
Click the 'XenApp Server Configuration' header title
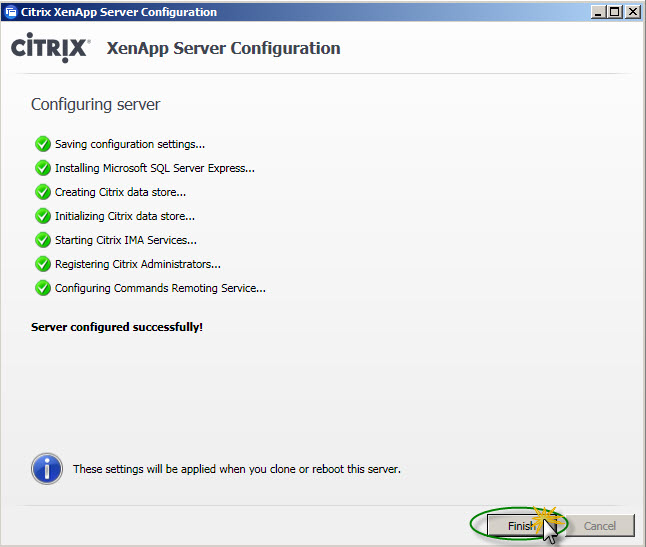[224, 48]
